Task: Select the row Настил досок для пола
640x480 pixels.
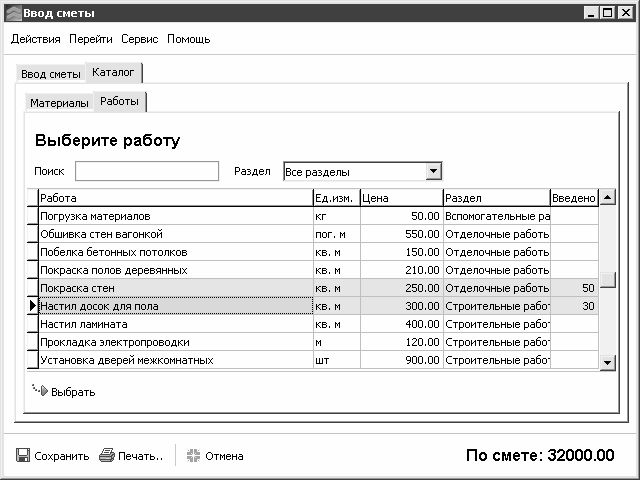Action: click(x=313, y=306)
